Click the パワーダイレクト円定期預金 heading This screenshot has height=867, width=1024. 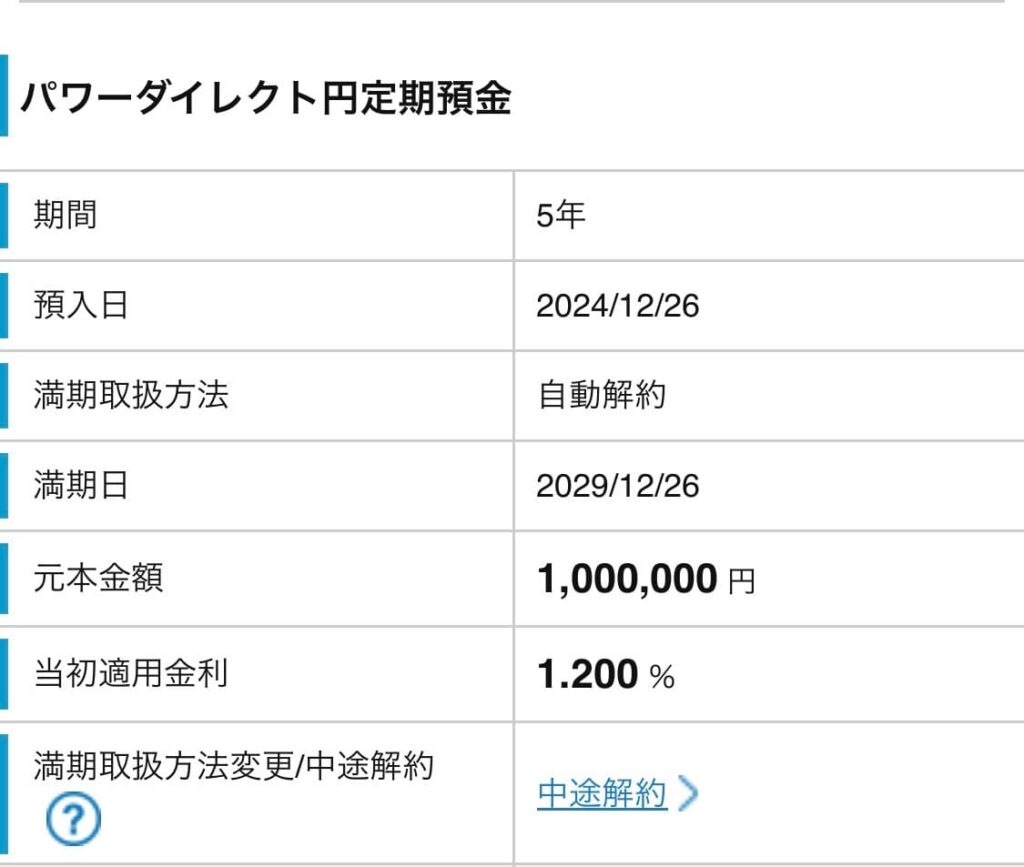[x=266, y=99]
